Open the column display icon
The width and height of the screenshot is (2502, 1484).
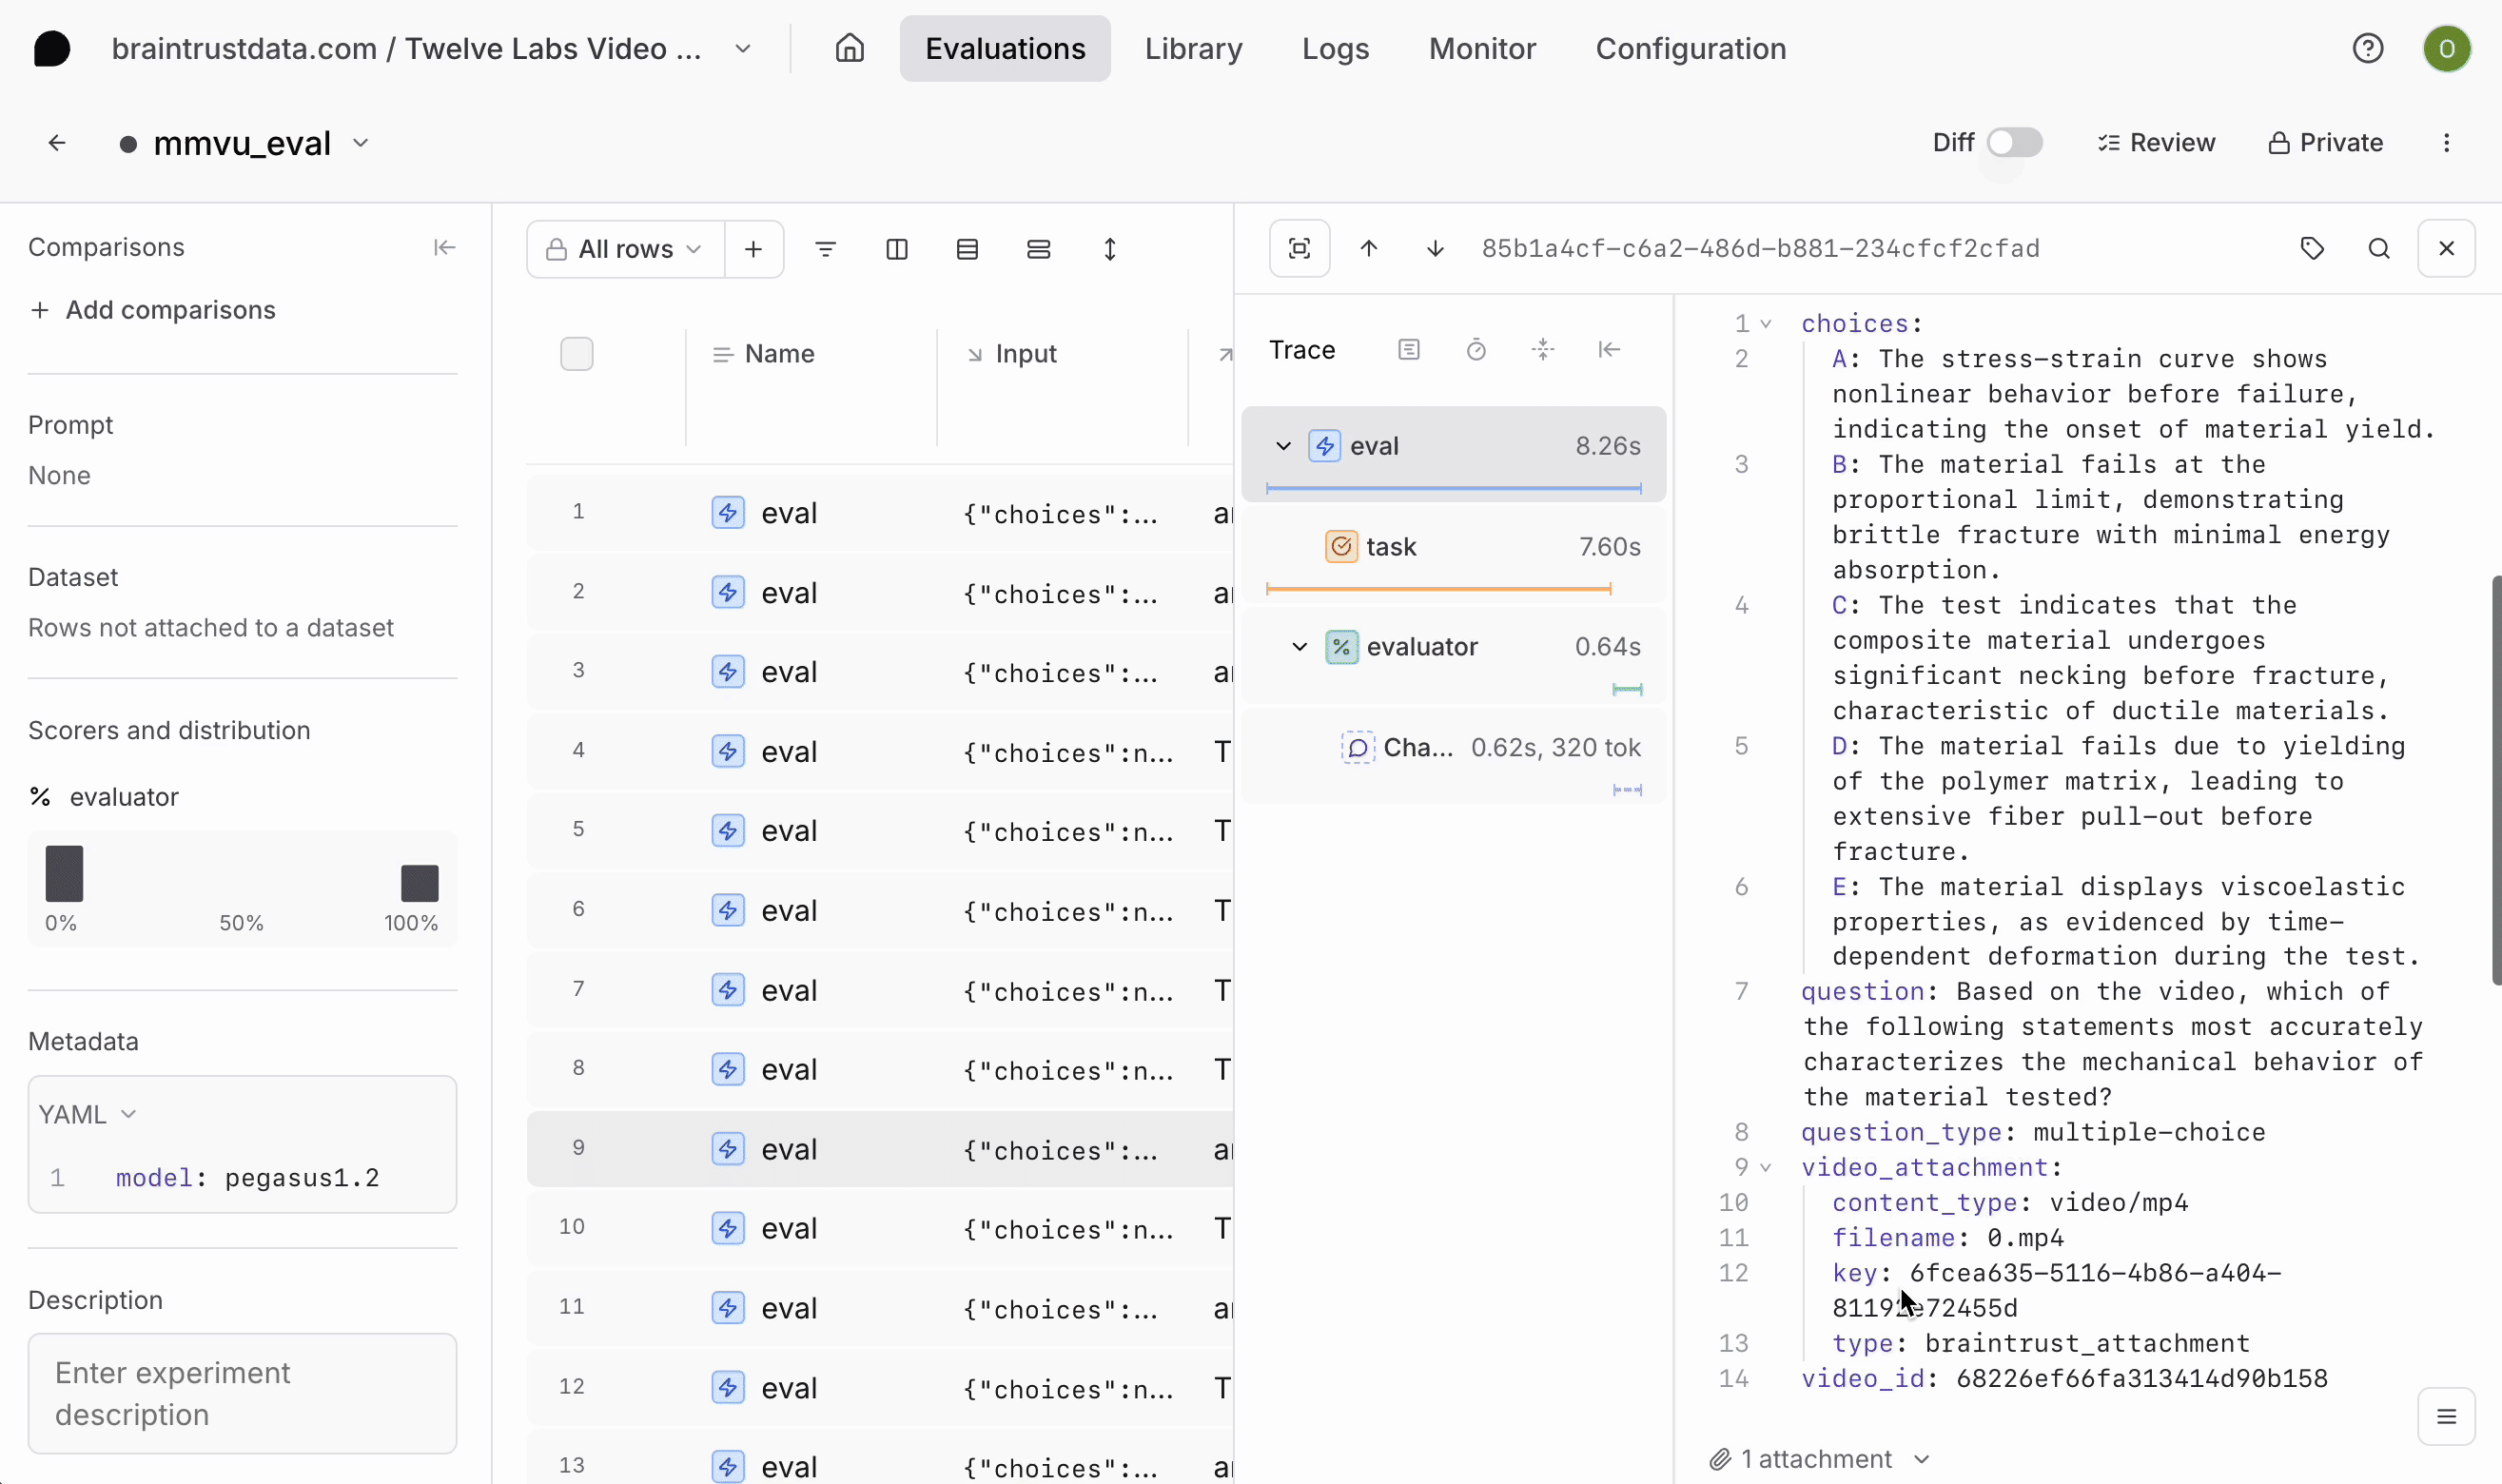(x=896, y=249)
